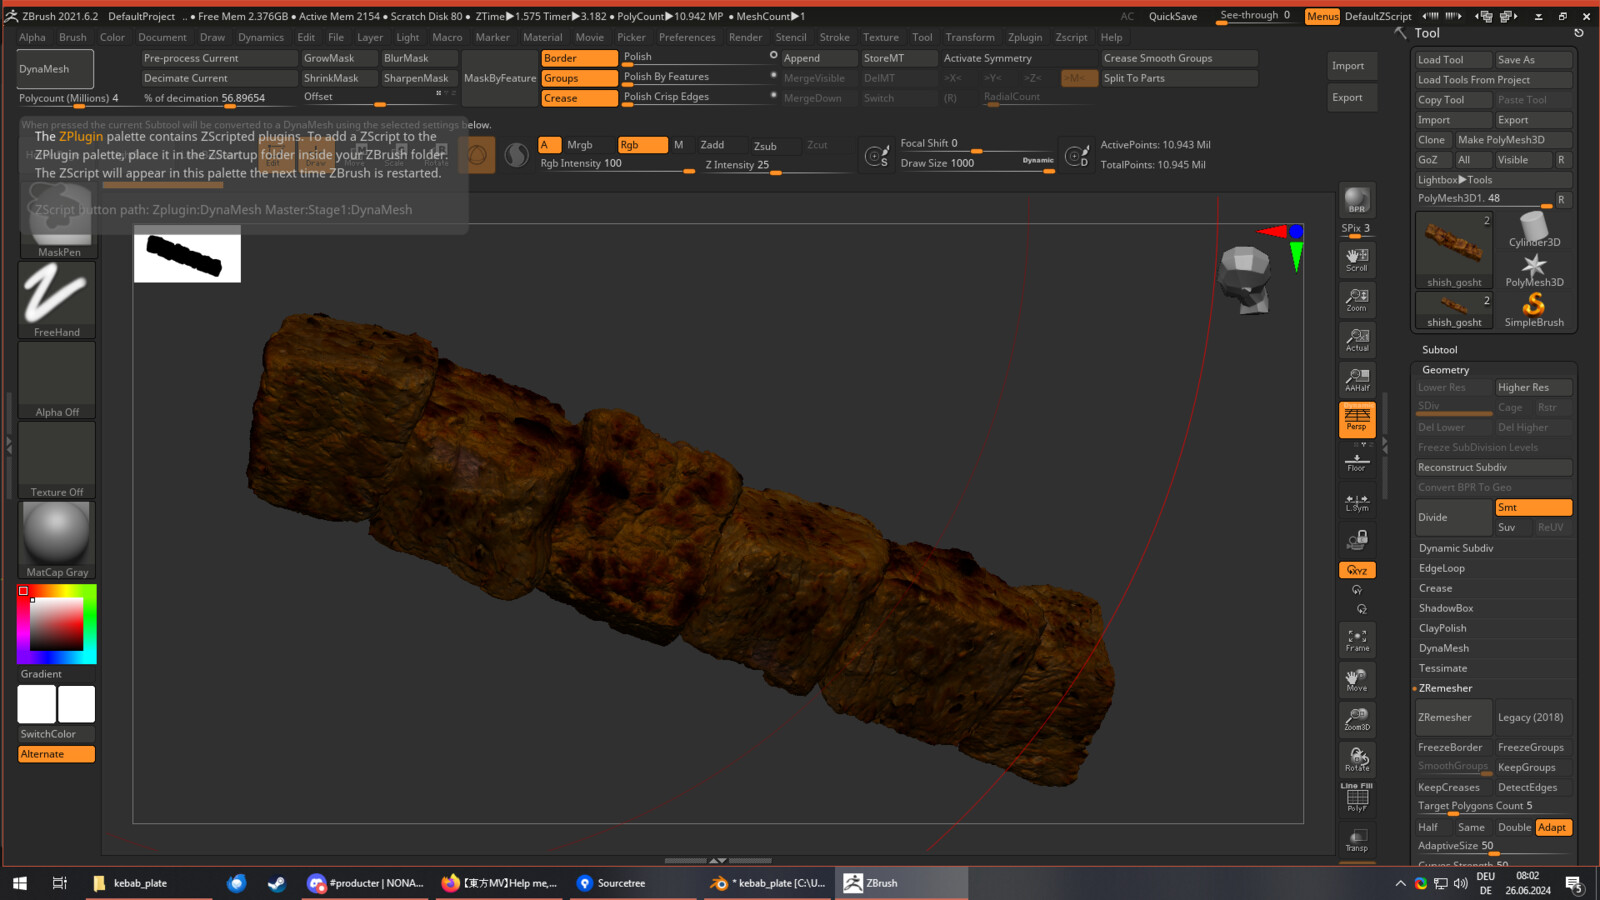Viewport: 1600px width, 900px height.
Task: Toggle the L.Sym local symmetry icon
Action: pos(1357,501)
